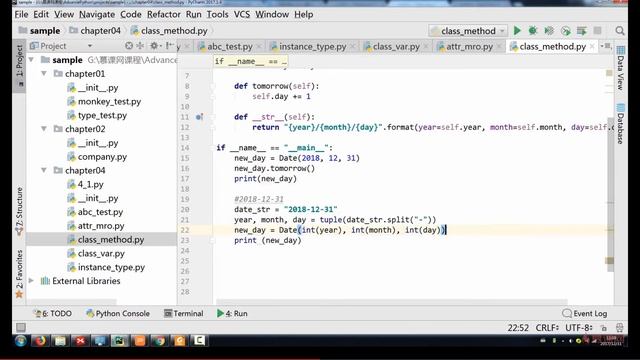Expand External Libraries node
Image resolution: width=640 pixels, height=360 pixels.
pos(31,281)
